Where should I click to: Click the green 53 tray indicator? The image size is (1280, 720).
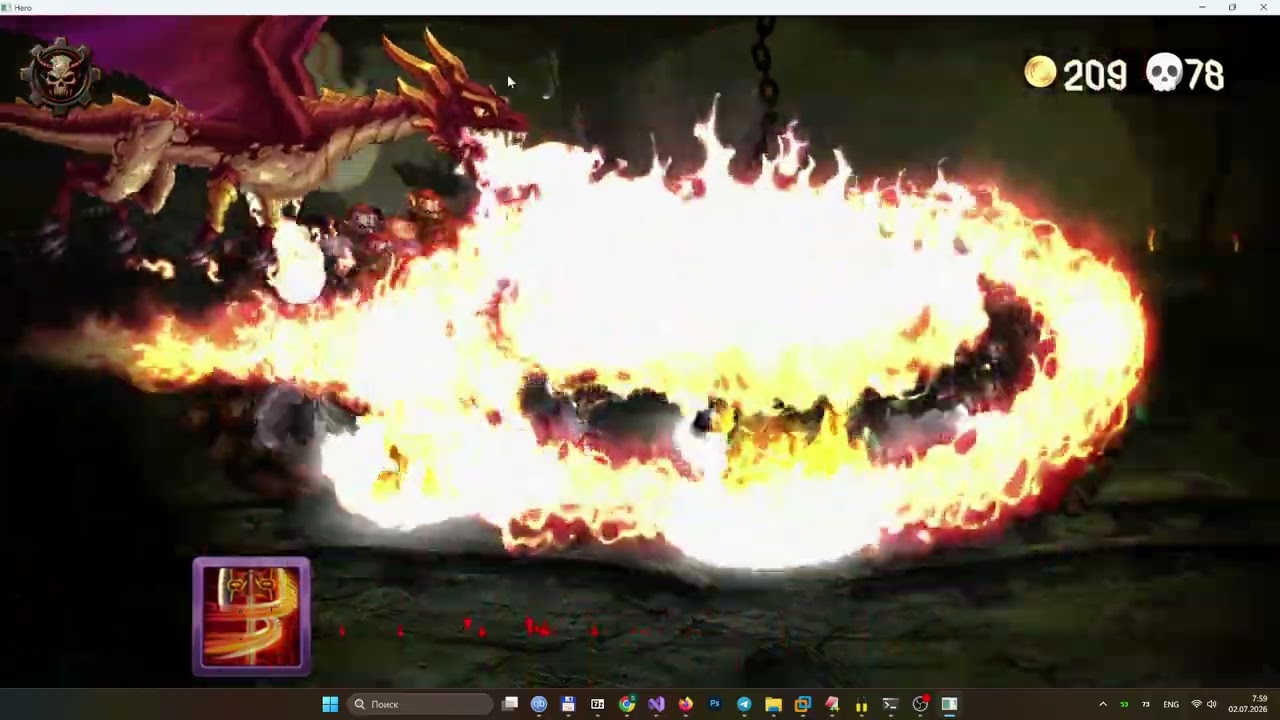point(1124,704)
